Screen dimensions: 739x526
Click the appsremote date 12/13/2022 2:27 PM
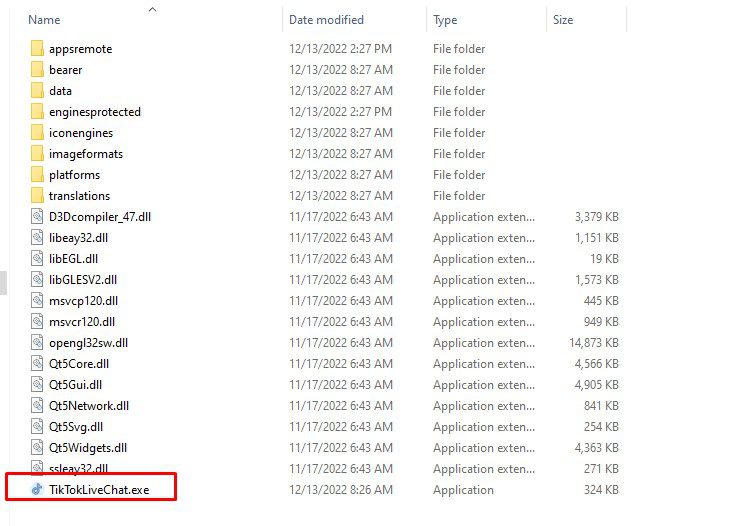340,49
